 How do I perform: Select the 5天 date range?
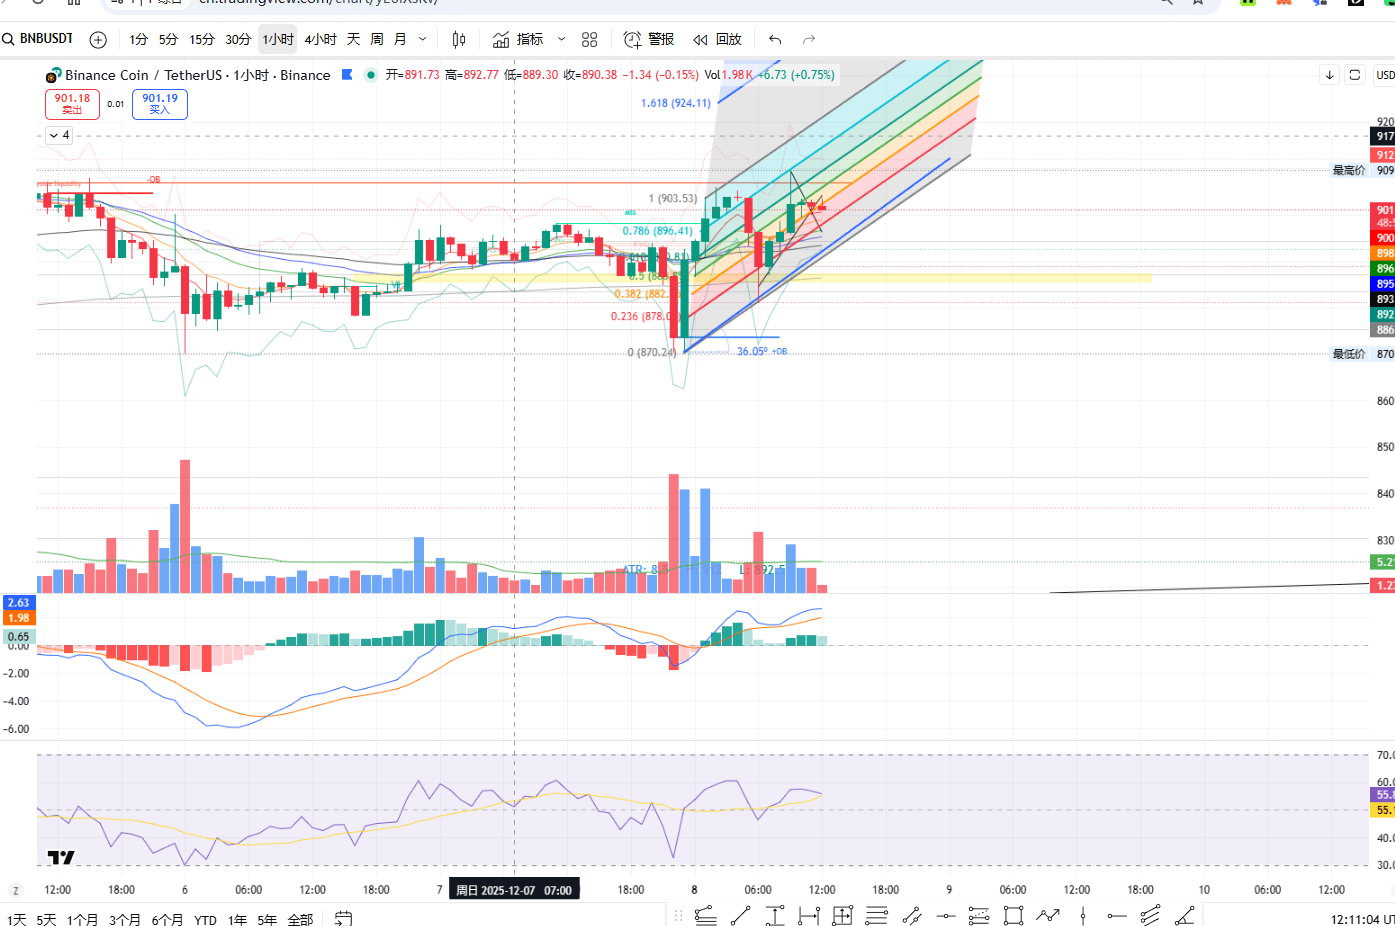pyautogui.click(x=46, y=919)
